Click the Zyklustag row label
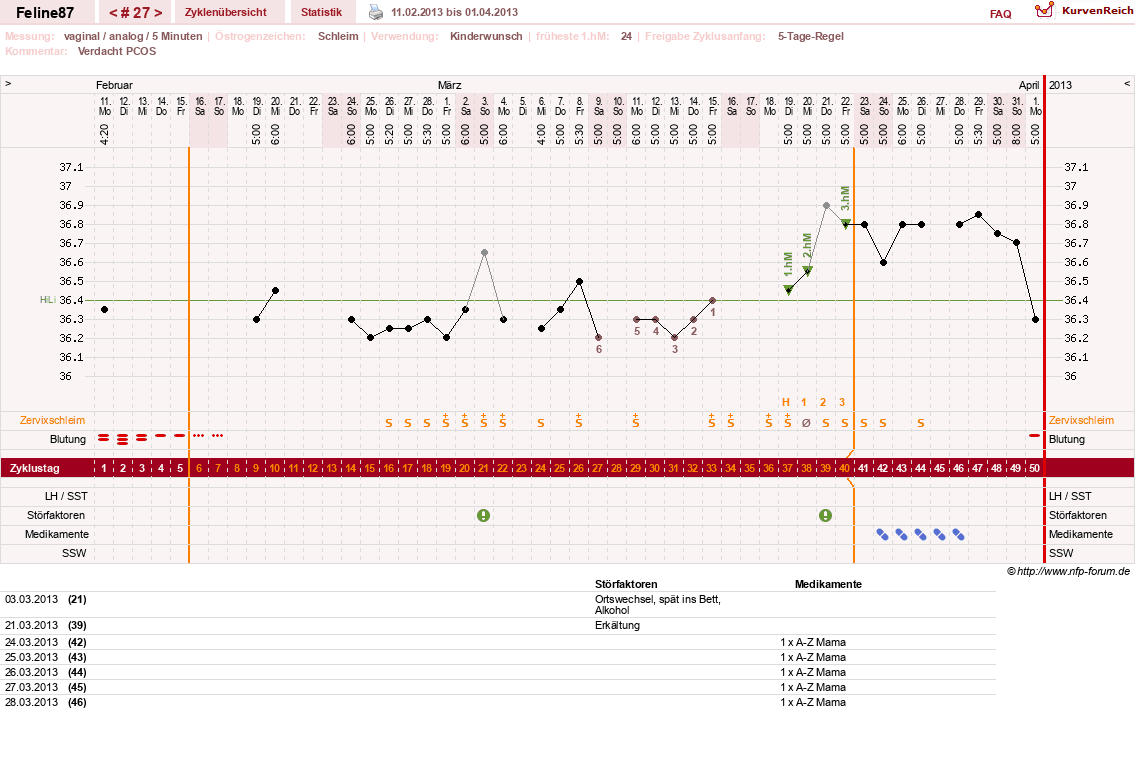Screen dimensions: 1135x757 click(x=35, y=468)
